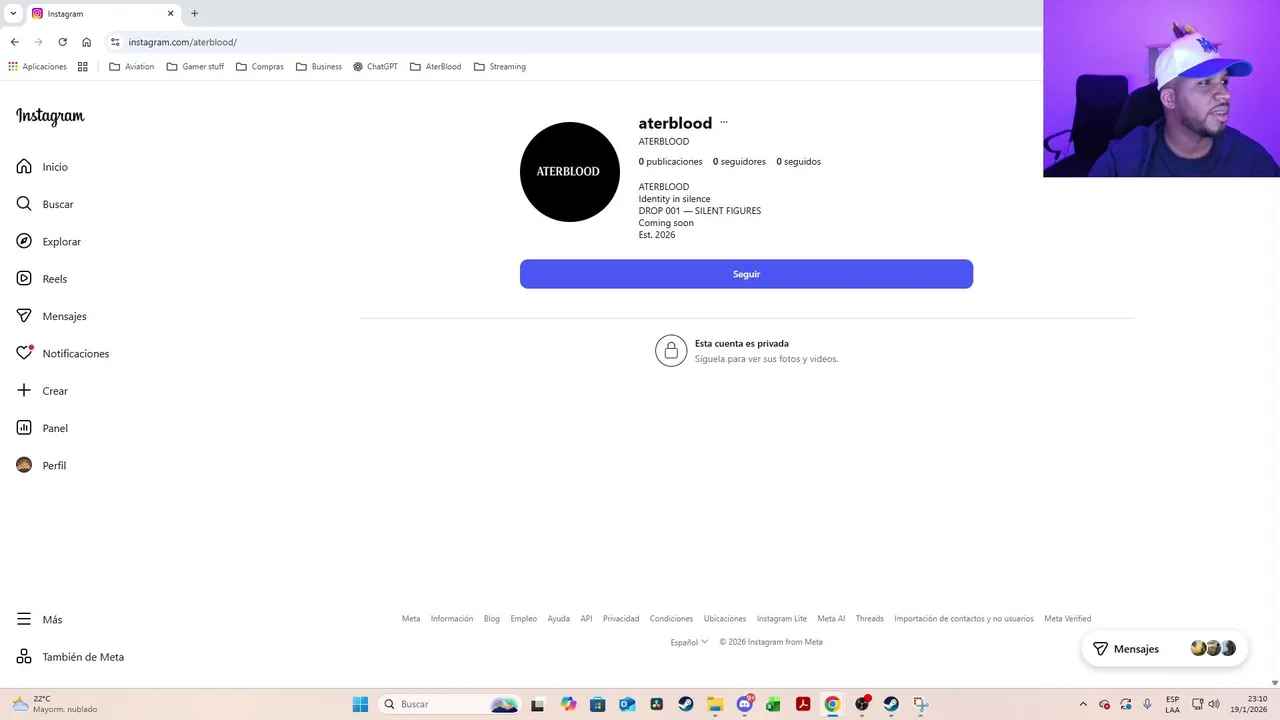1280x720 pixels.
Task: Open the tab search dropdown arrow
Action: (x=13, y=13)
